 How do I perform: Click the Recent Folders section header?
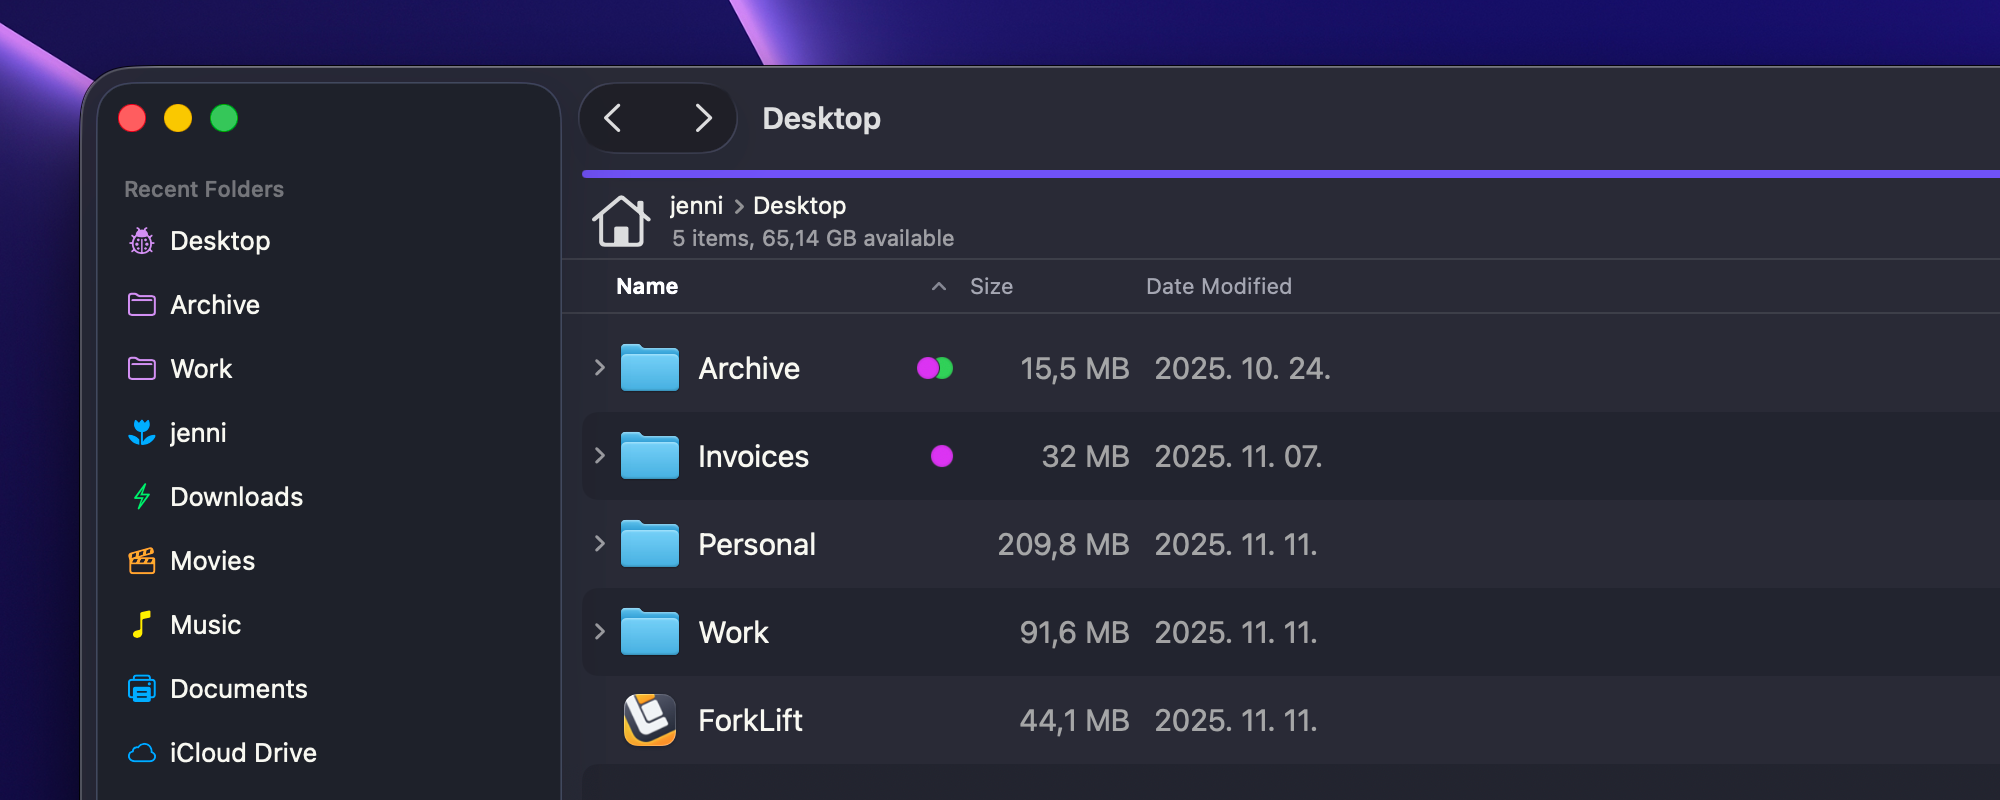coord(204,189)
